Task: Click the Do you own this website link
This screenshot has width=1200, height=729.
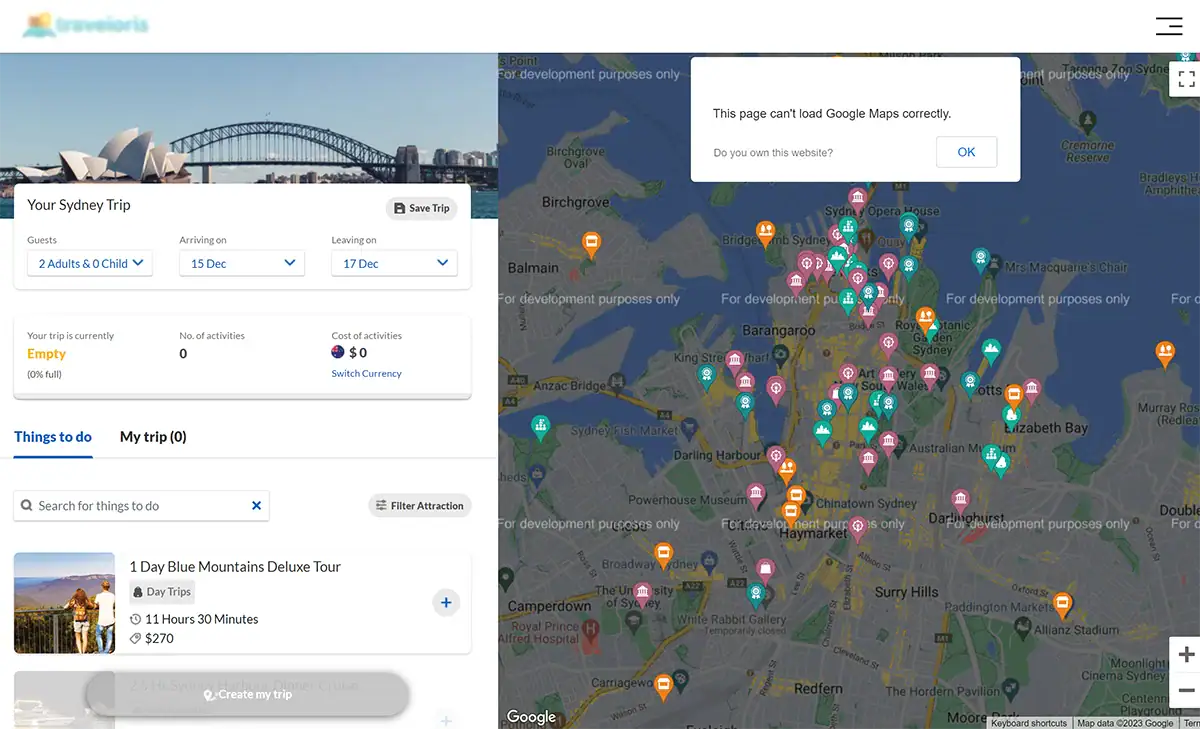Action: 773,153
